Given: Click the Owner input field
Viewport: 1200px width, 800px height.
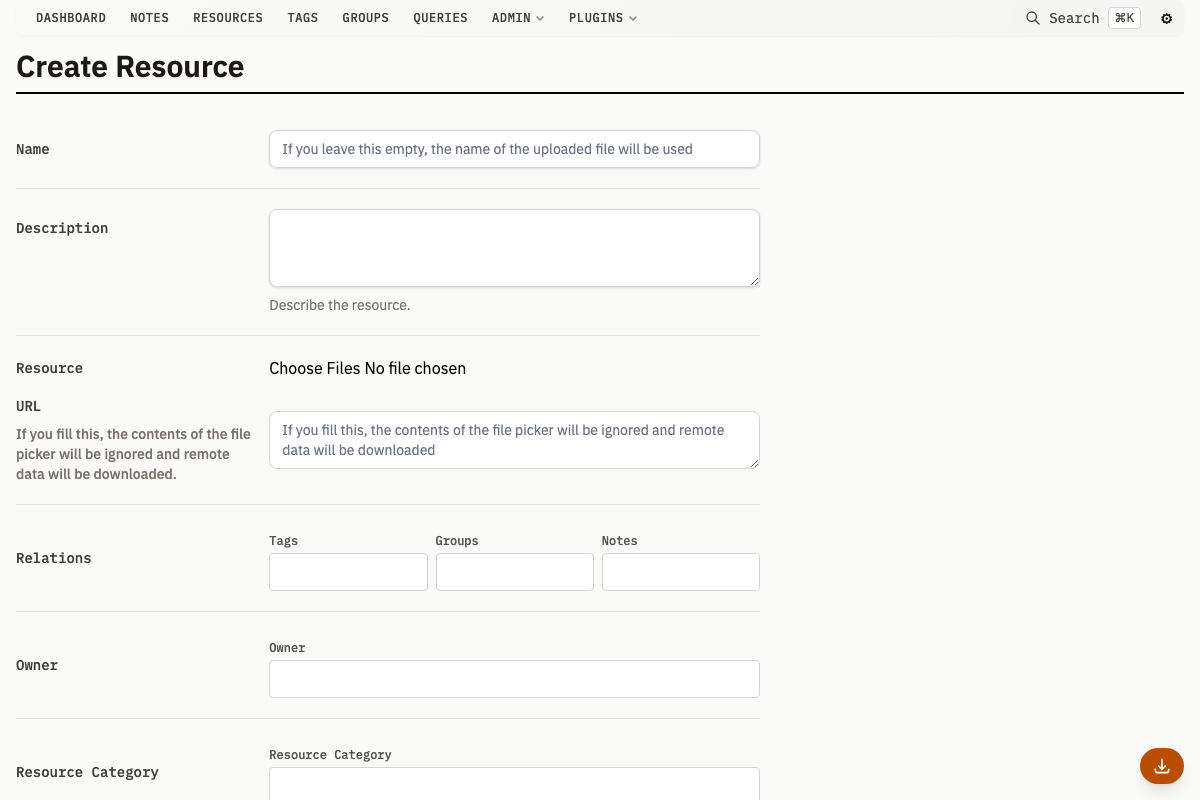Looking at the screenshot, I should point(514,678).
